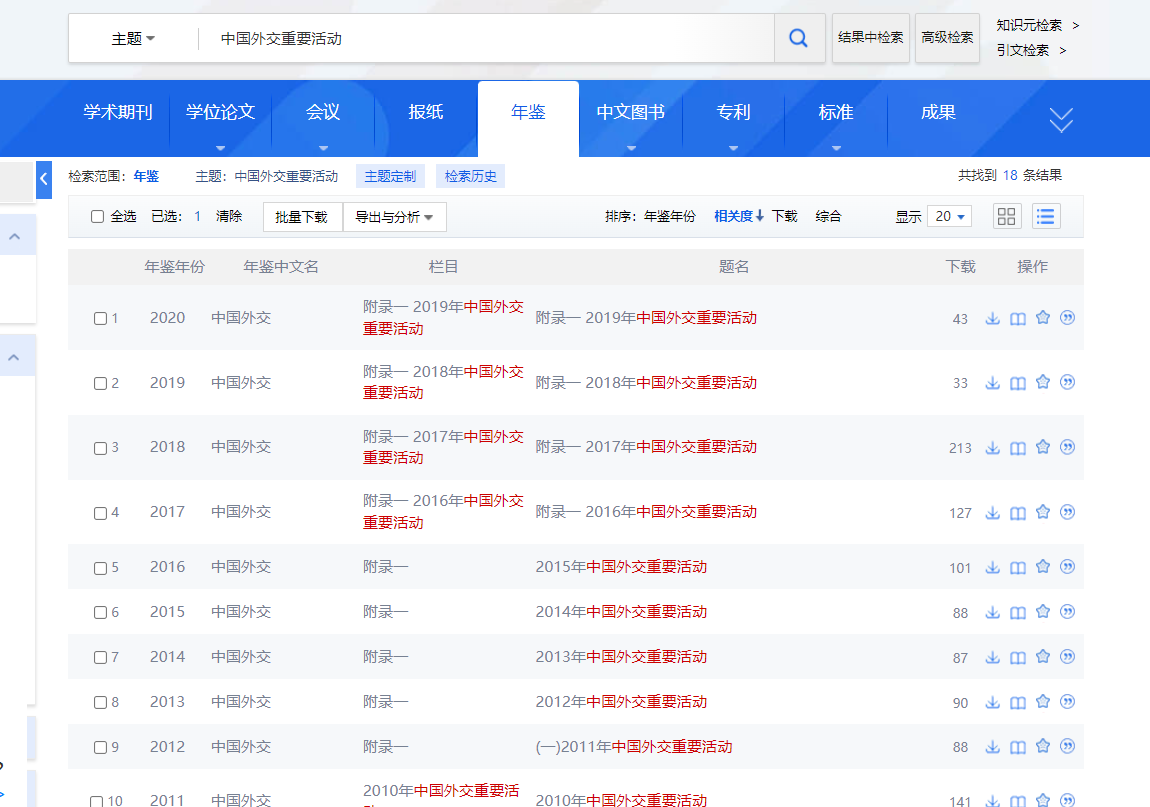
Task: Click the search input containing 中国外交重要活动
Action: coord(480,39)
